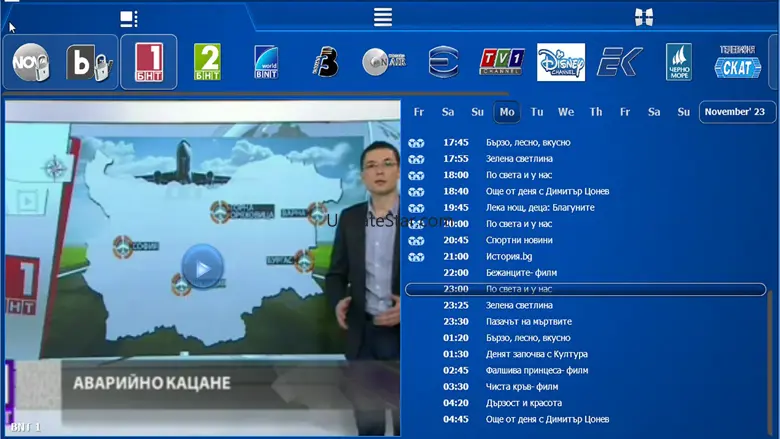
Task: Click catch-up icon for 18:00 program
Action: [x=416, y=176]
